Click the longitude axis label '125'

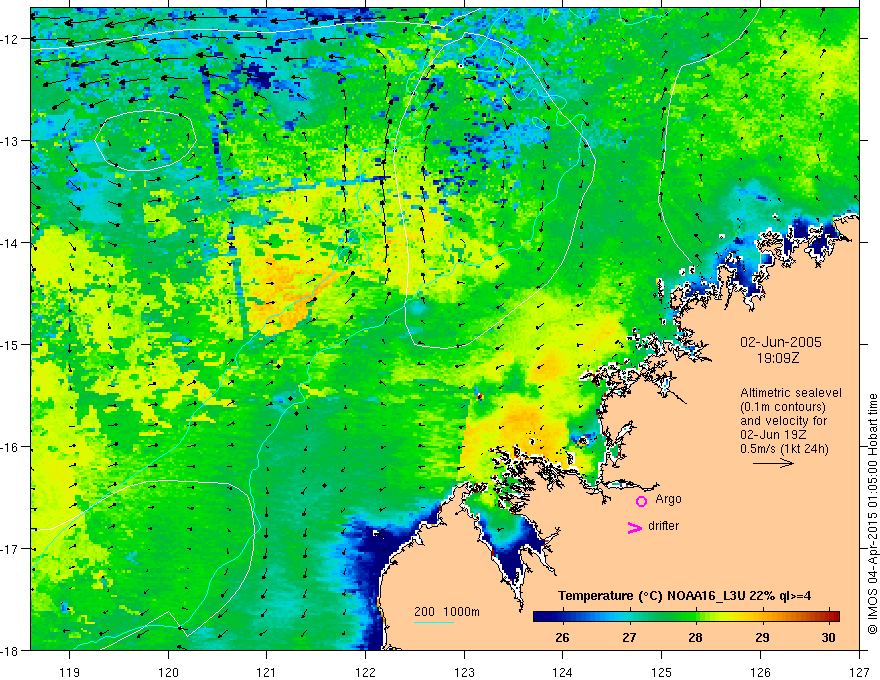662,672
